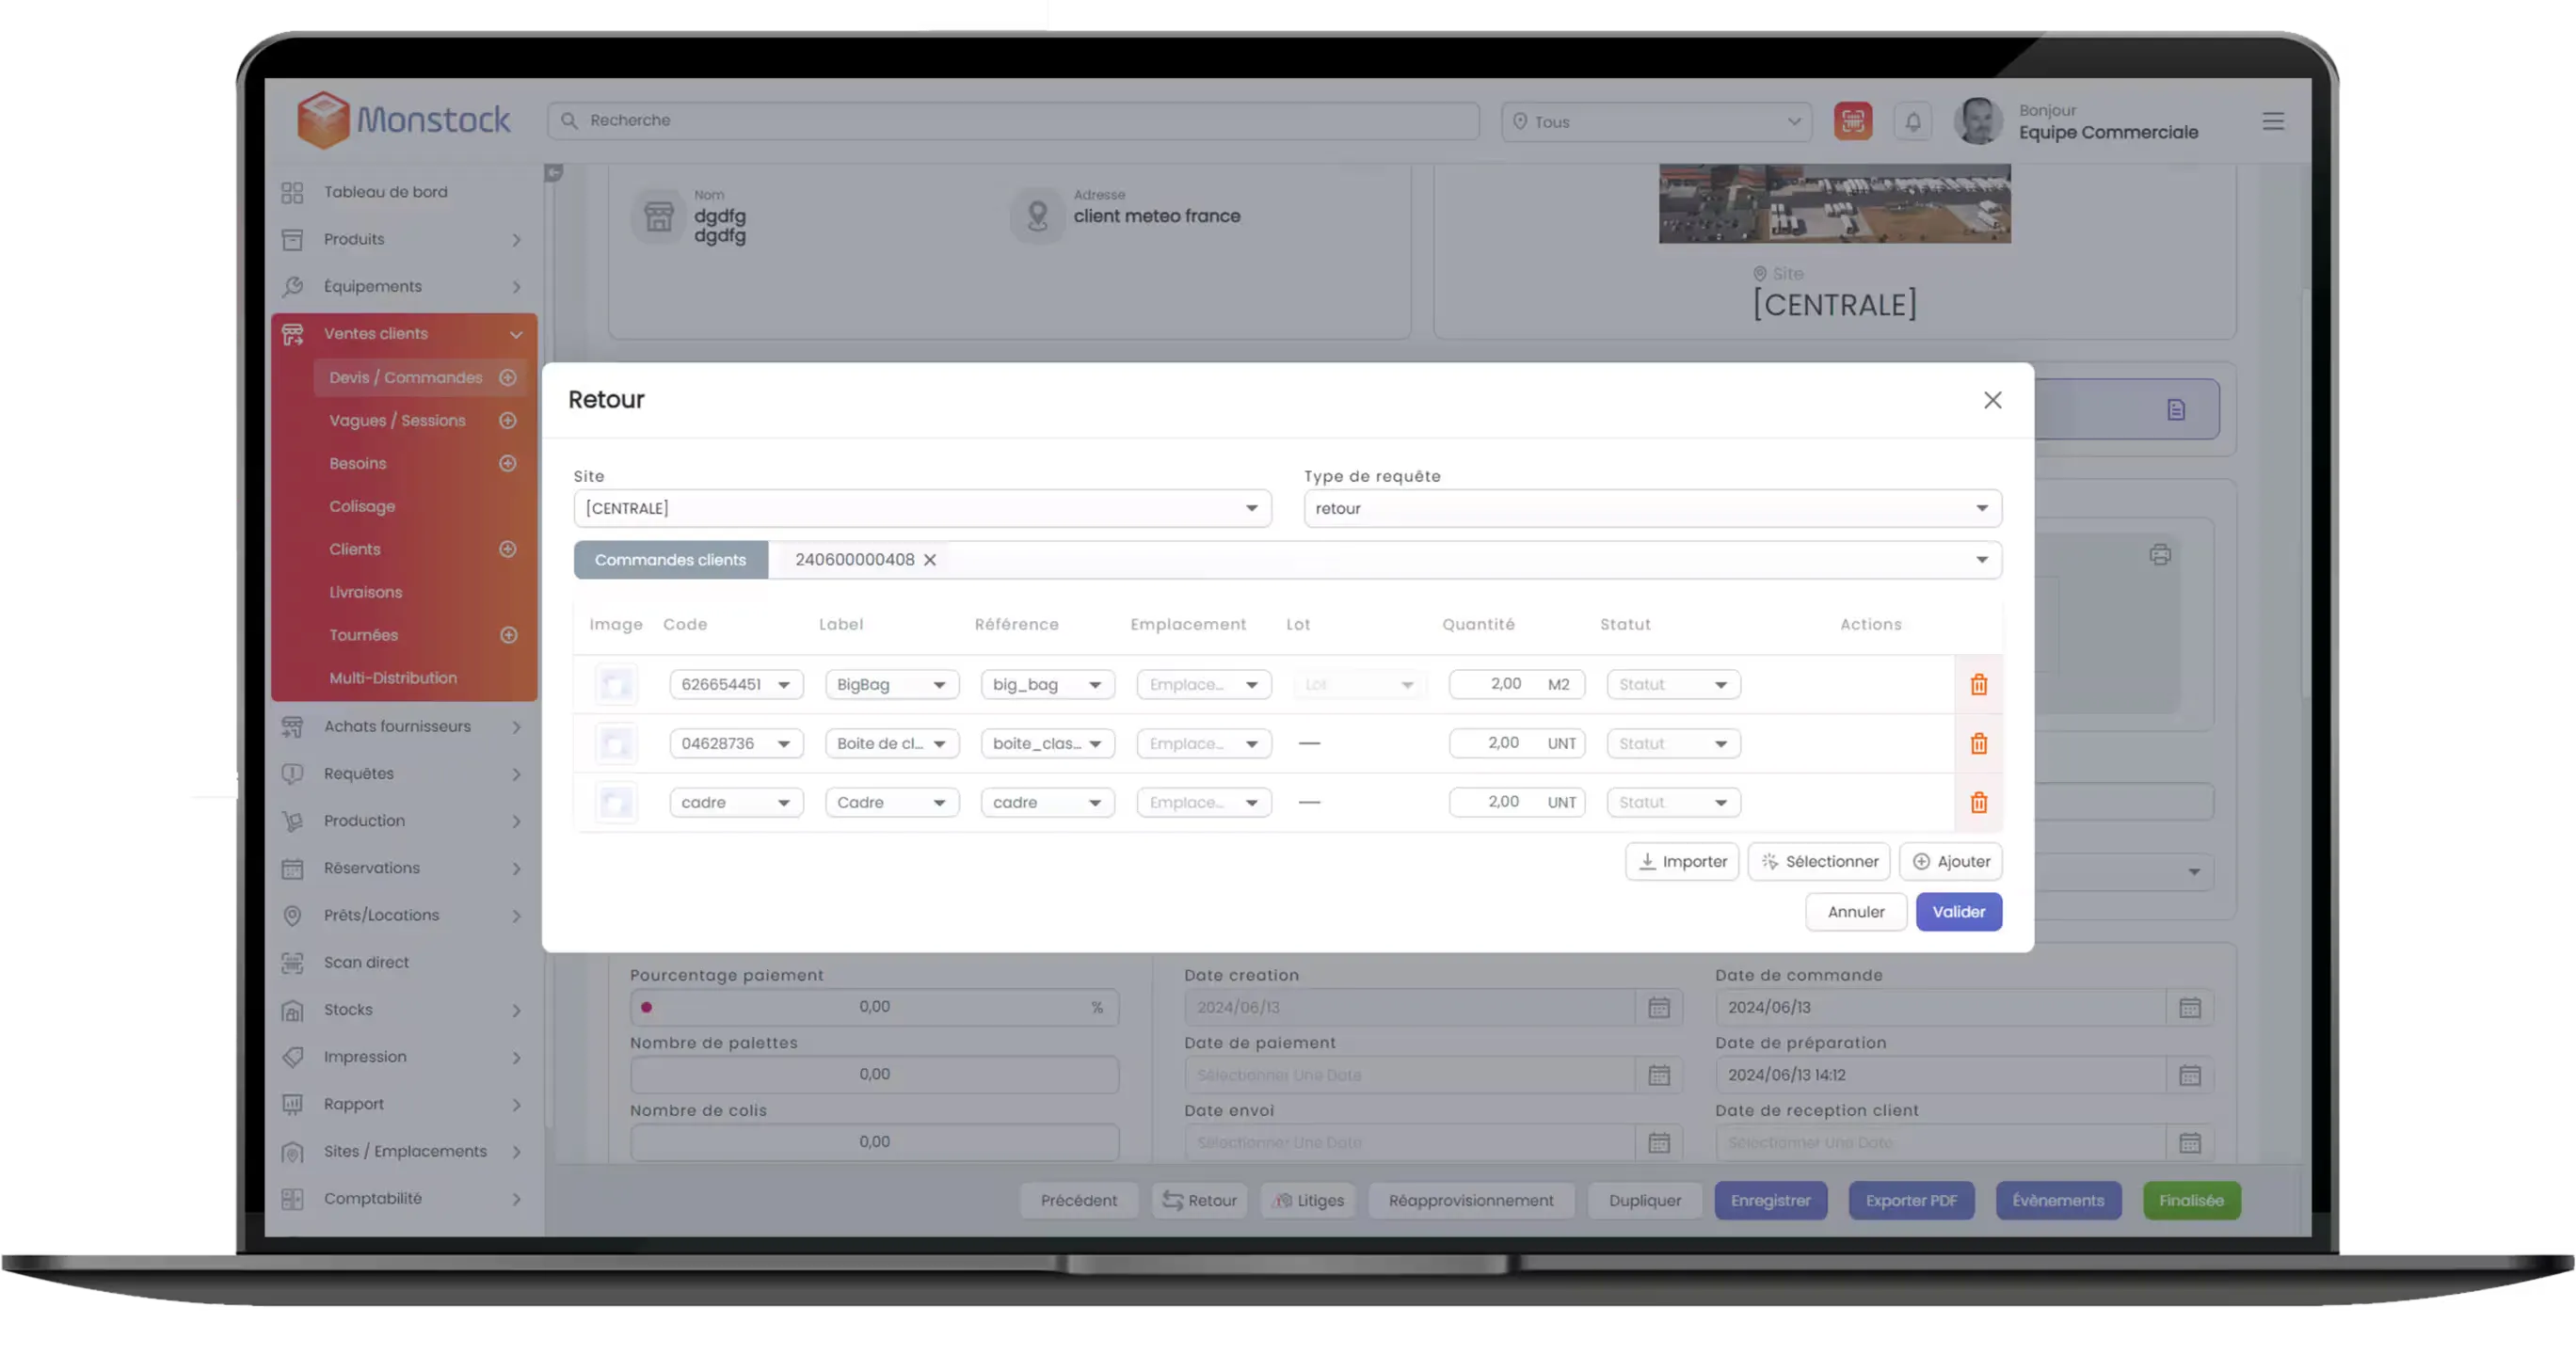
Task: Open the Tous site filter dropdown
Action: click(1656, 122)
